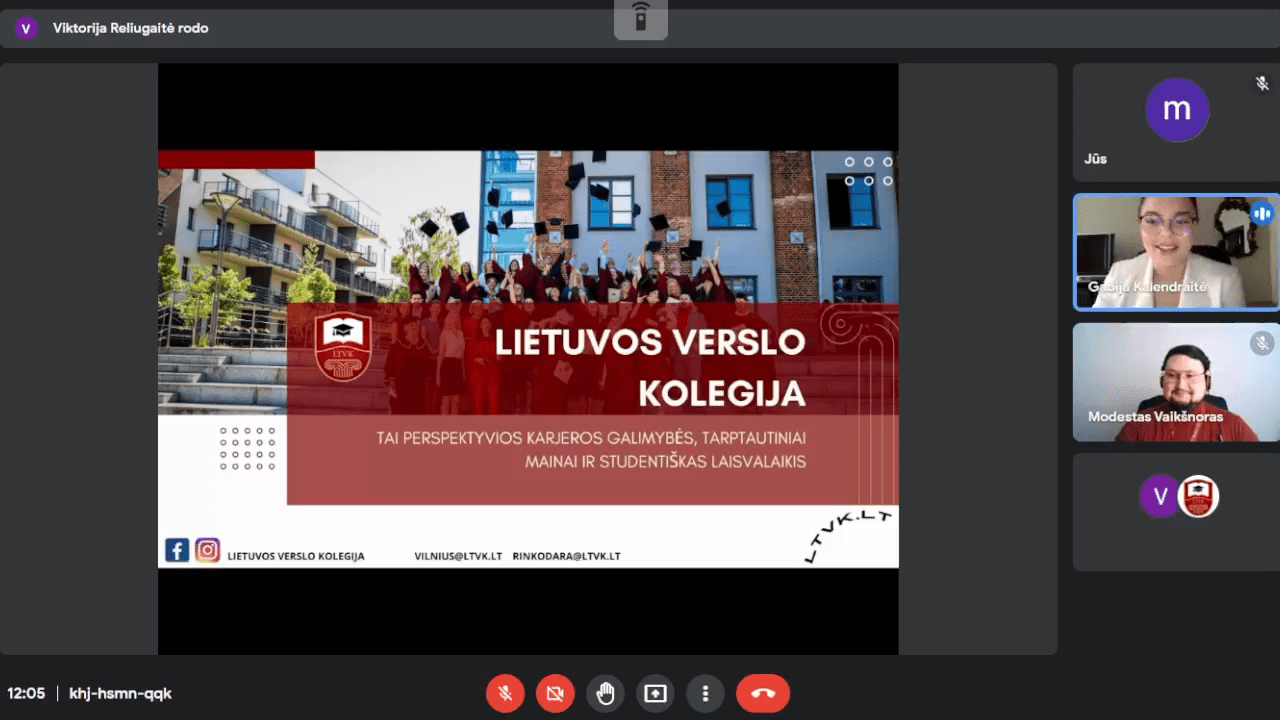Click the muted mic icon on Modestas's tile
Screen dimensions: 1280x720
tap(1262, 344)
